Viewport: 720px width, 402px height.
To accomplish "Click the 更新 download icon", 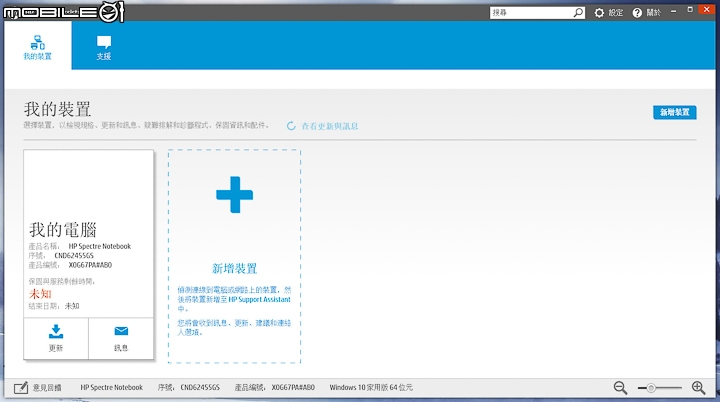I will point(56,331).
